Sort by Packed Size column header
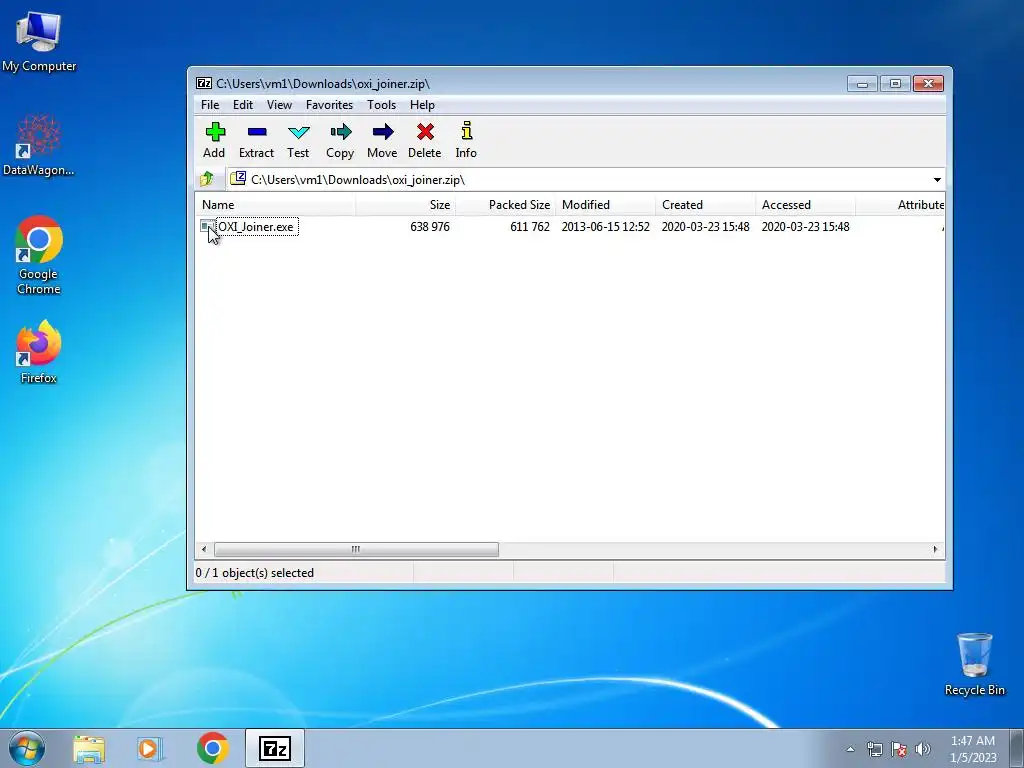Image resolution: width=1024 pixels, height=768 pixels. pos(505,204)
